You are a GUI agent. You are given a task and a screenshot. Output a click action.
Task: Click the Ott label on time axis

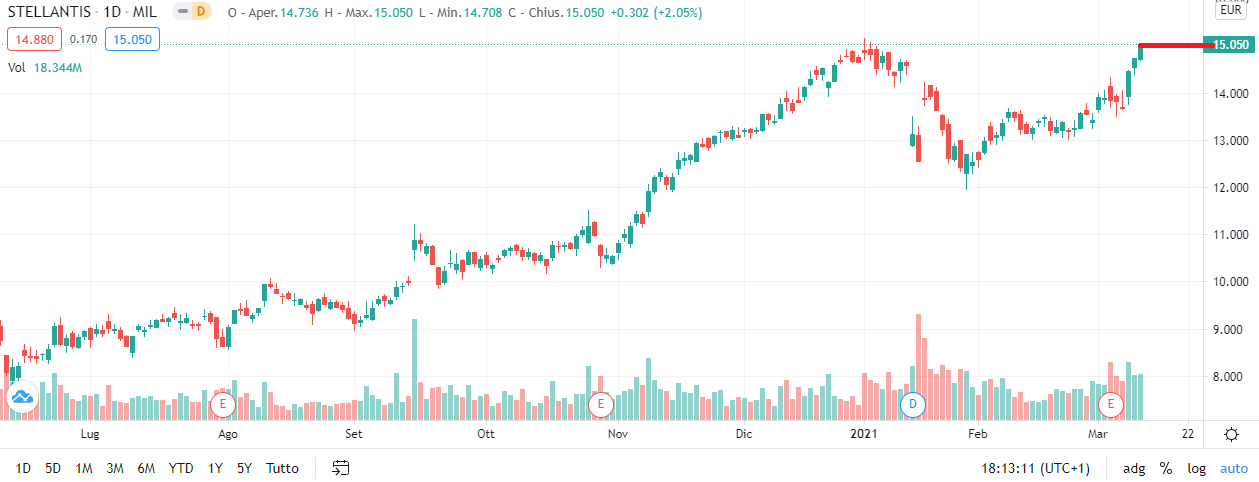click(486, 434)
